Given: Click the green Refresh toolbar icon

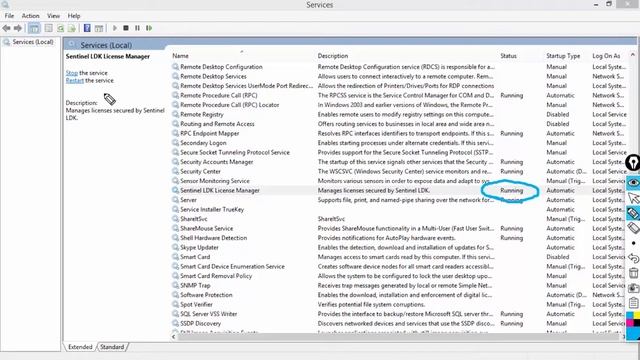Looking at the screenshot, I should click(x=60, y=28).
